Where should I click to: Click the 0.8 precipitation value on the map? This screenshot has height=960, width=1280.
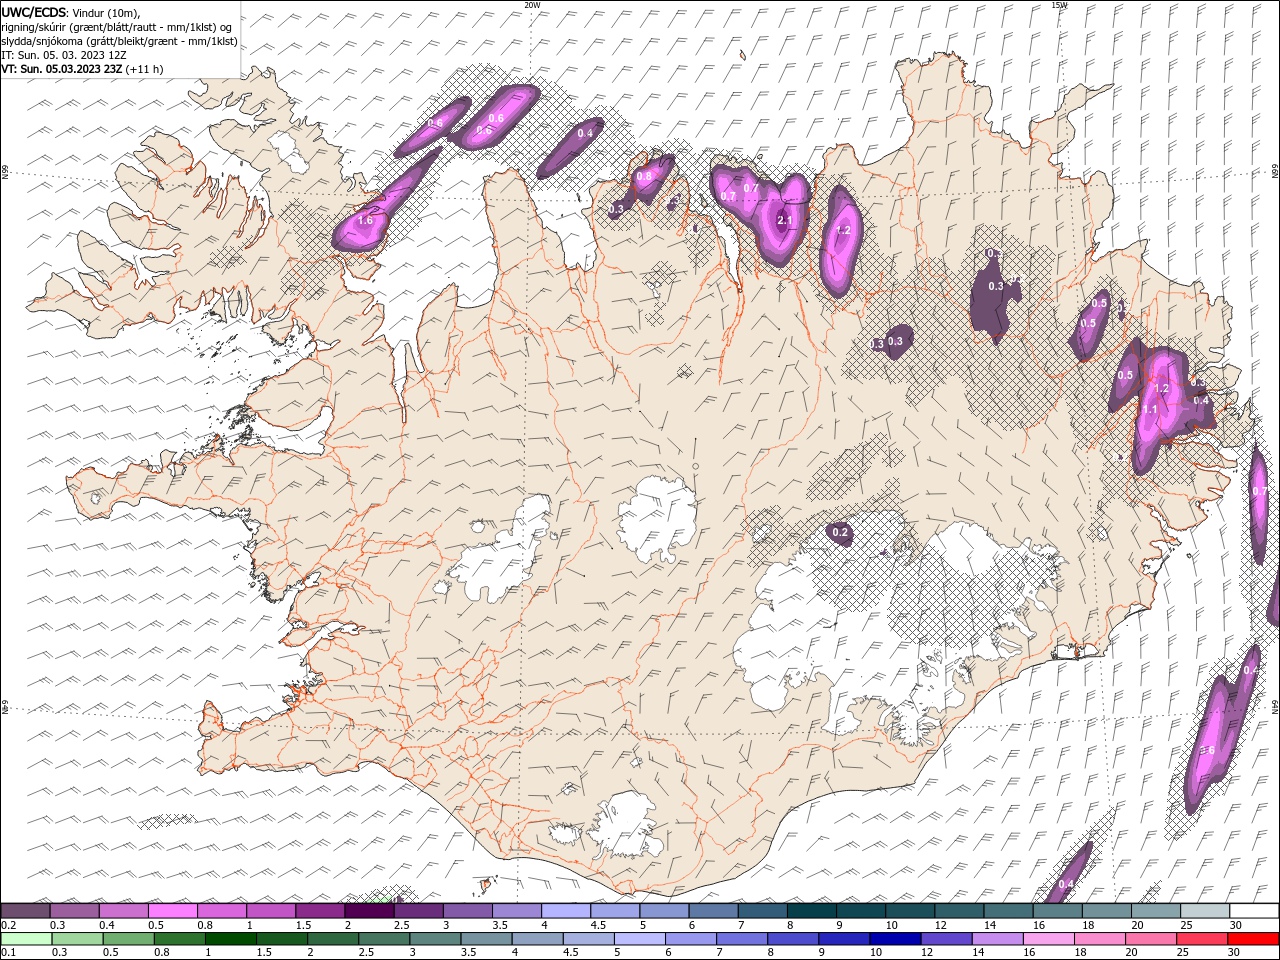[x=644, y=176]
